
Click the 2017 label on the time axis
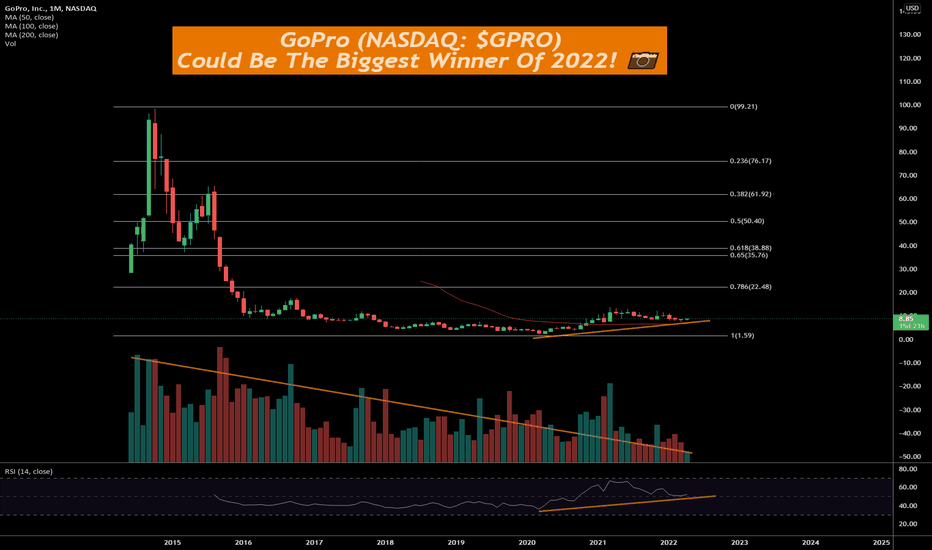[314, 542]
